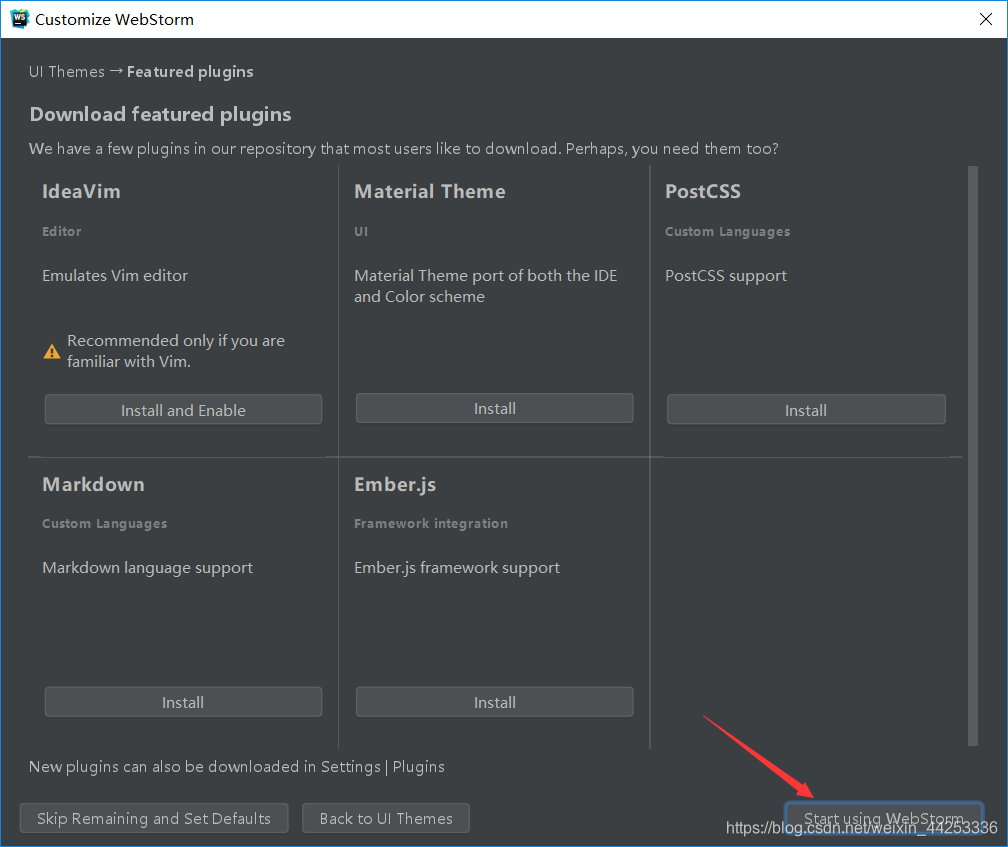Screen dimensions: 1008x847
Task: Click the plugins list vertical scrollbar
Action: pyautogui.click(x=973, y=456)
